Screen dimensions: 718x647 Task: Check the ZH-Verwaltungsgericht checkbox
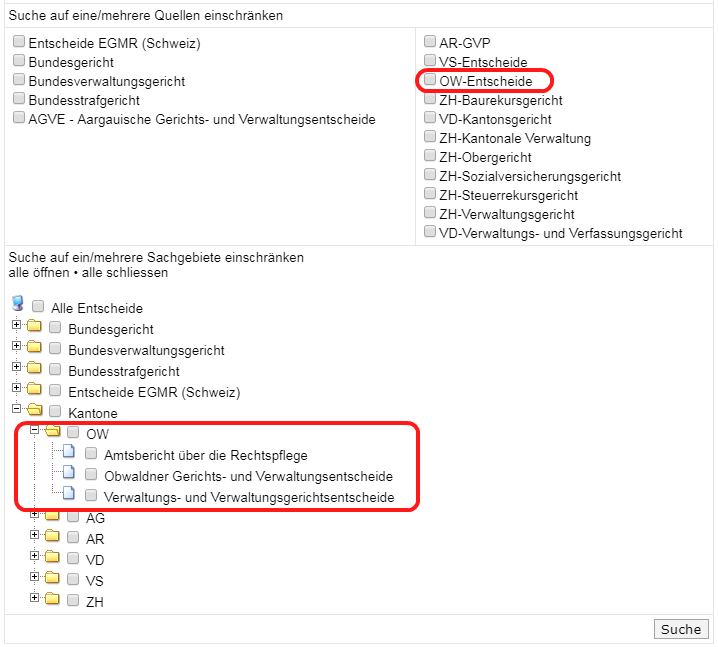[x=430, y=212]
